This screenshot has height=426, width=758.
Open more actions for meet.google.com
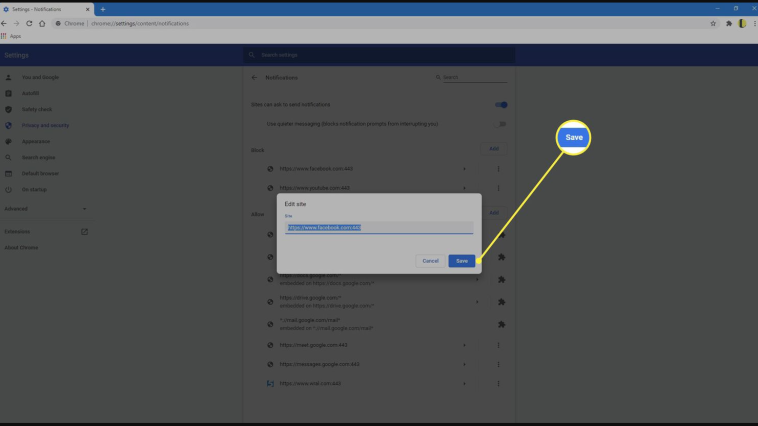click(498, 345)
